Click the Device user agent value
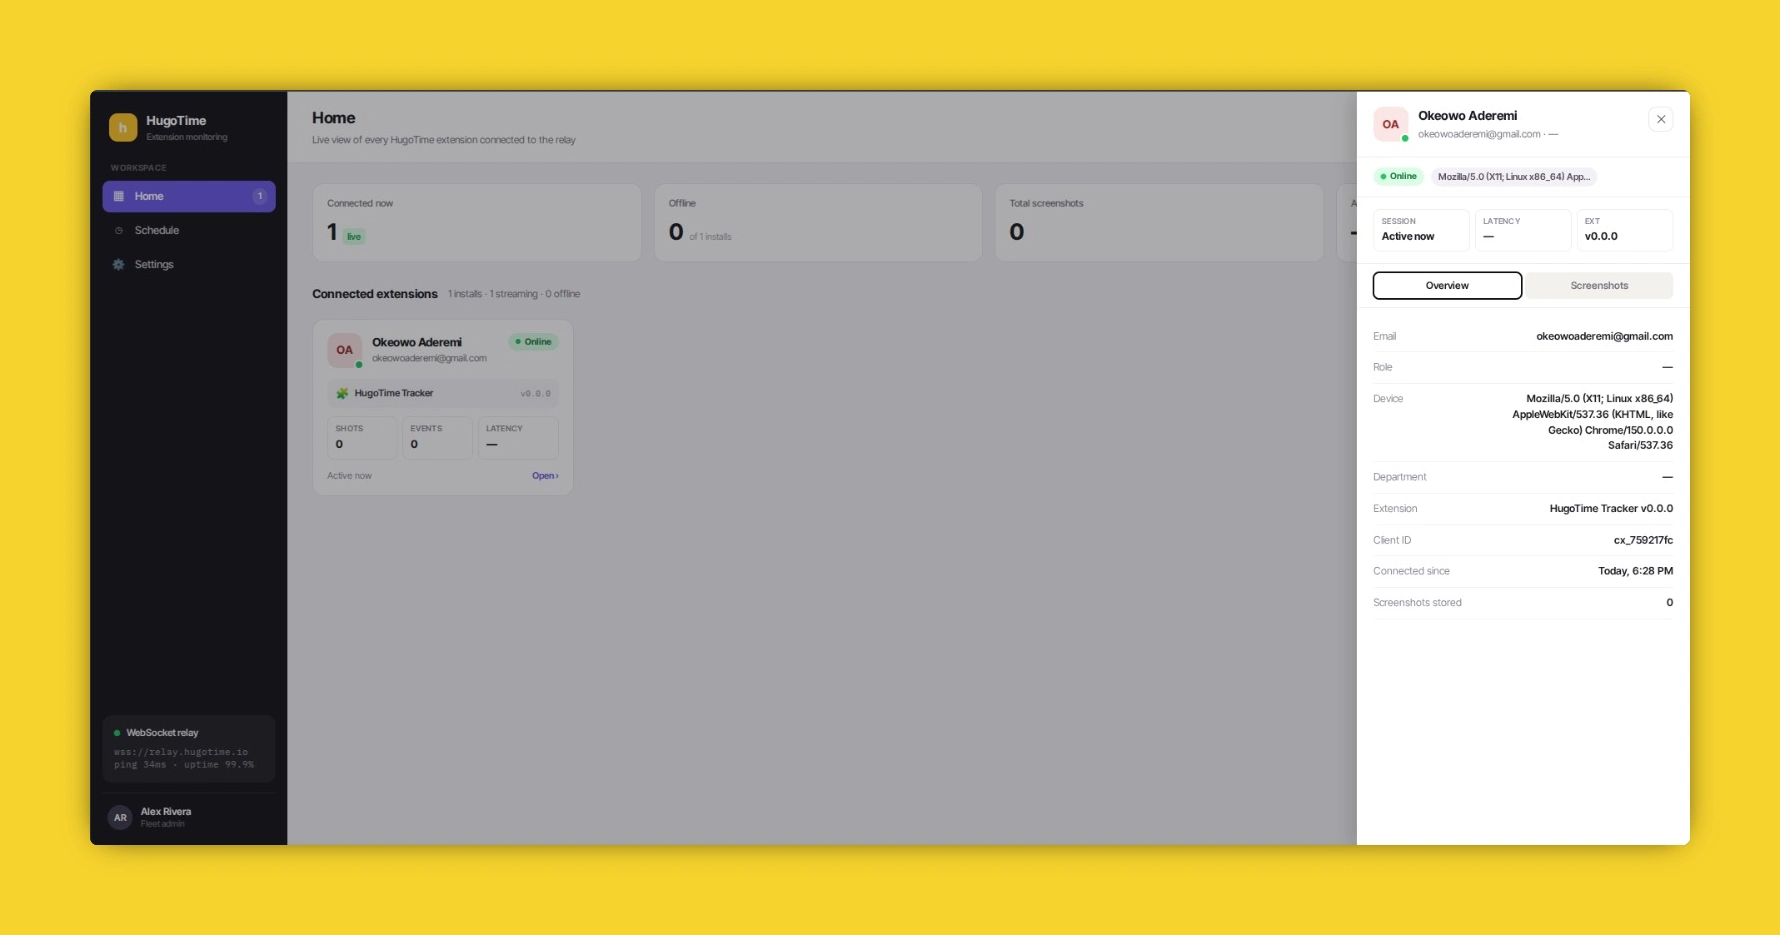Screen dimensions: 1780x935 [x=1592, y=422]
